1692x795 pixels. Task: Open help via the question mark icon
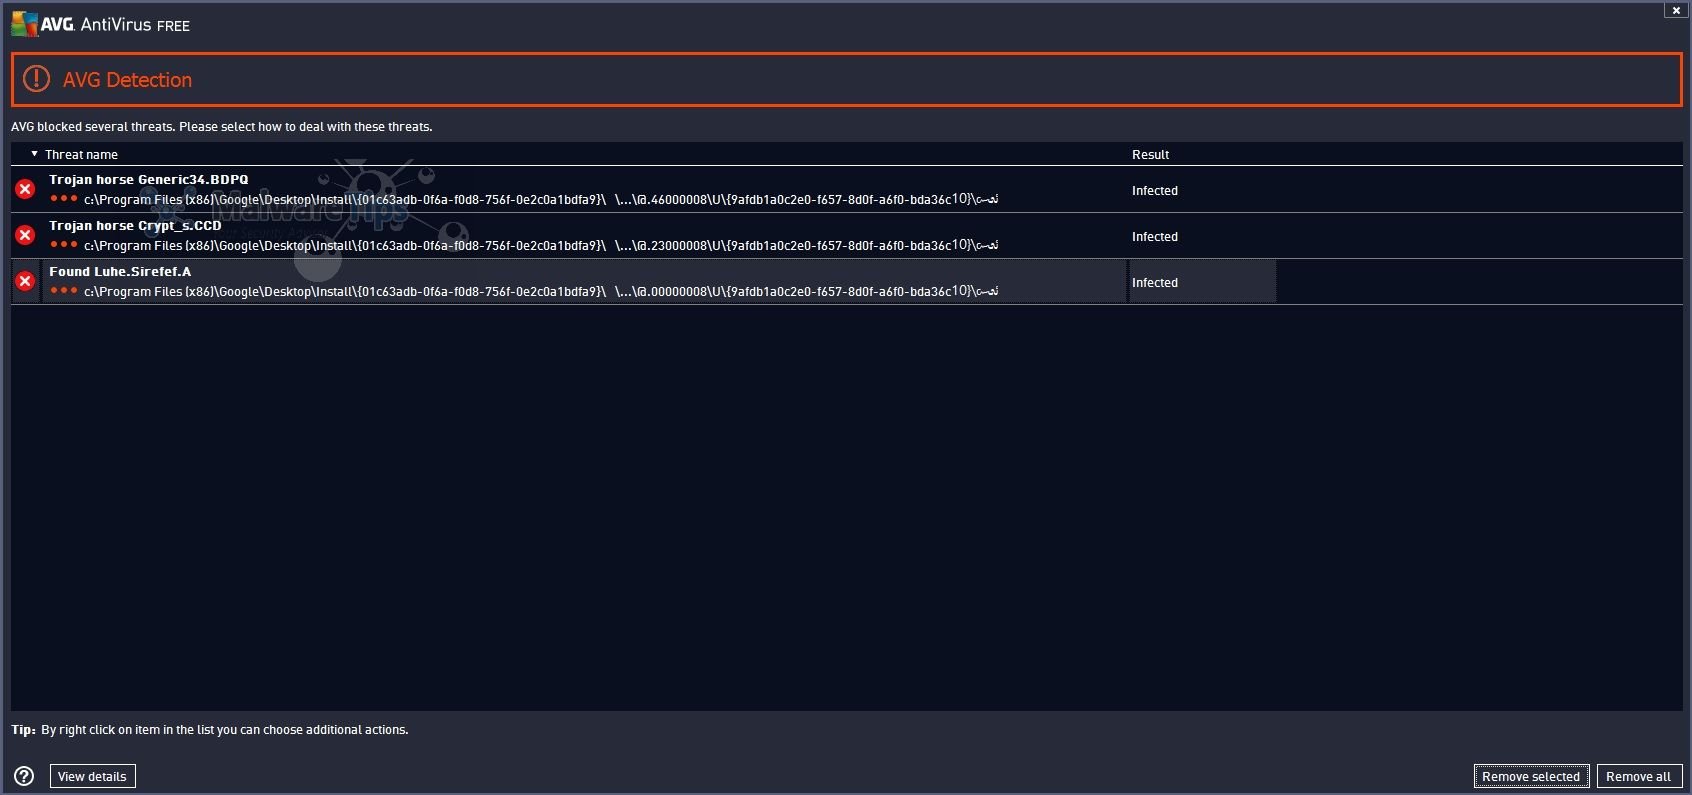click(x=24, y=776)
